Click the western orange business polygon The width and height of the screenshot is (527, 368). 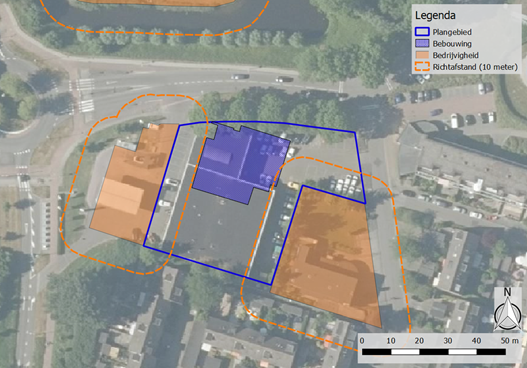(x=134, y=183)
